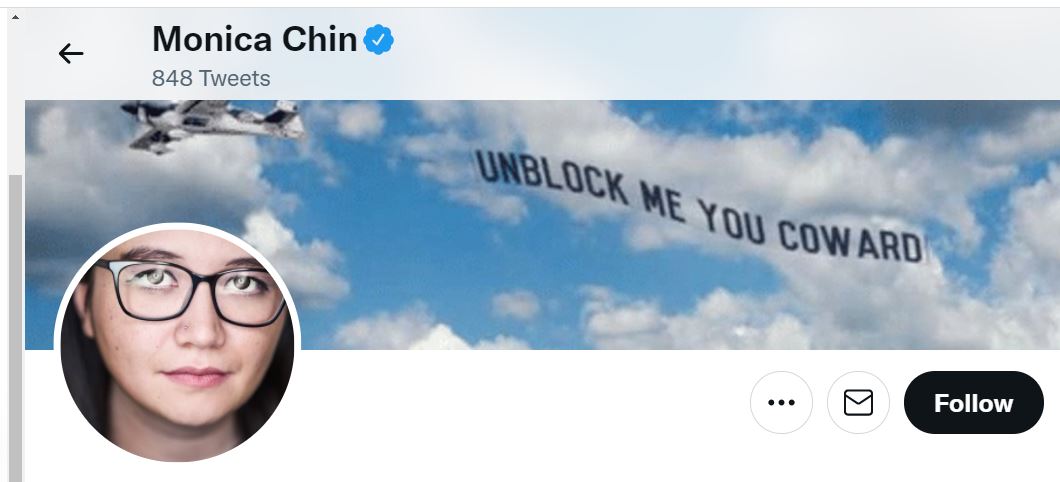Image resolution: width=1060 pixels, height=482 pixels.
Task: Click the scrollbar track above the thumb
Action: pyautogui.click(x=15, y=99)
